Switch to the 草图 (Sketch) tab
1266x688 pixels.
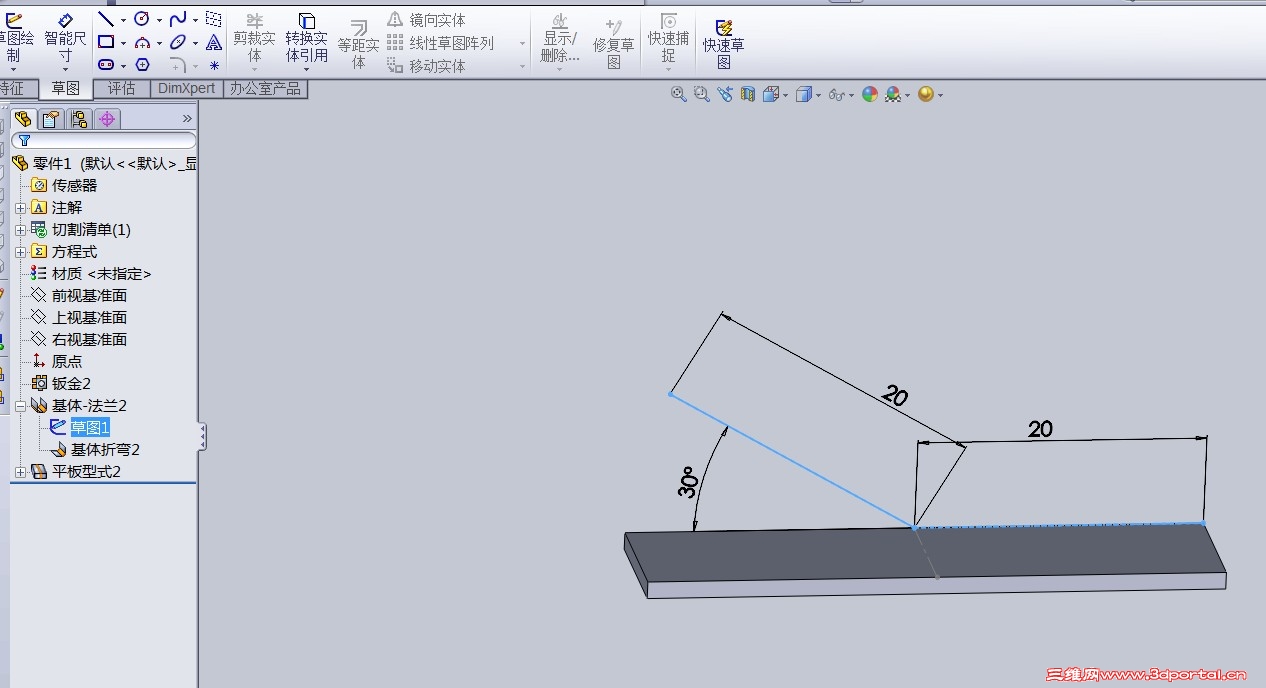[x=66, y=88]
